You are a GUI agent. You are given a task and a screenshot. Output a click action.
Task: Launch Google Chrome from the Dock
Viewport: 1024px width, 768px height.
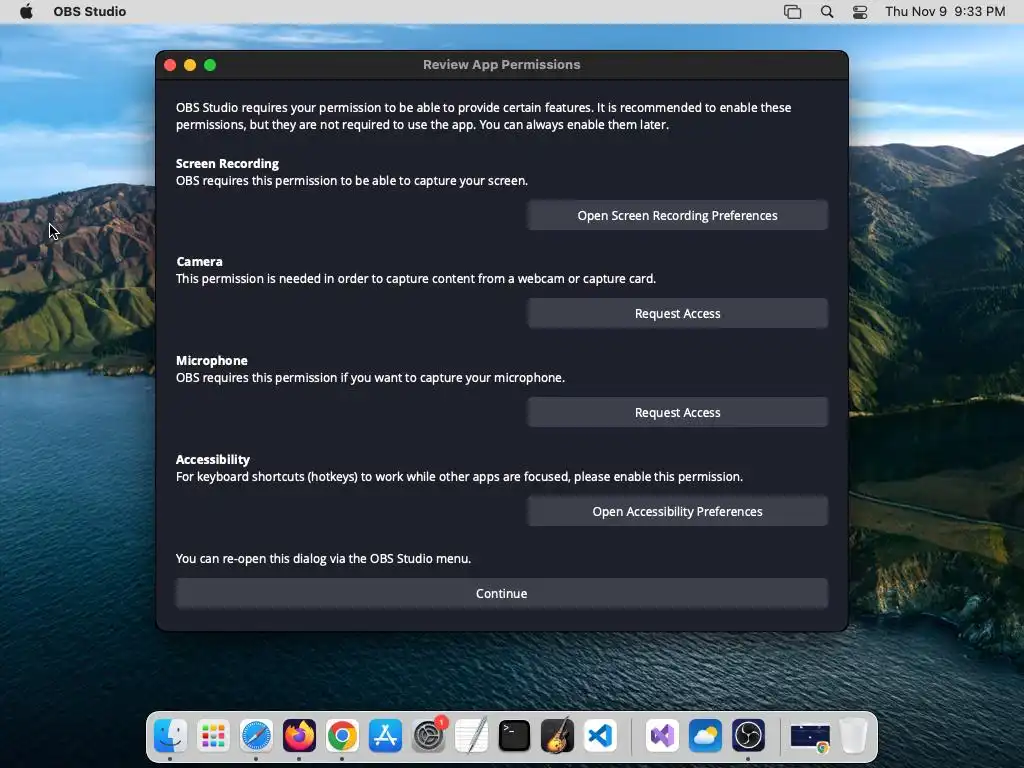[342, 736]
